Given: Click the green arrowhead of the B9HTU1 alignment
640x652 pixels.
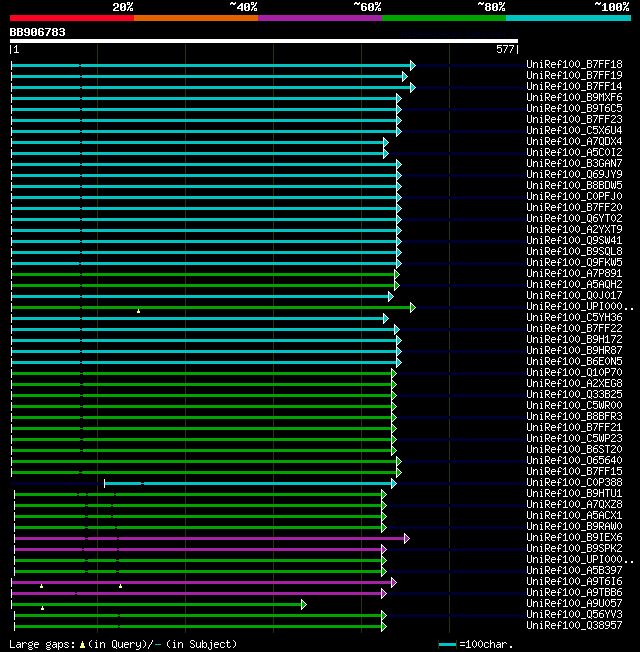Looking at the screenshot, I should (x=384, y=494).
